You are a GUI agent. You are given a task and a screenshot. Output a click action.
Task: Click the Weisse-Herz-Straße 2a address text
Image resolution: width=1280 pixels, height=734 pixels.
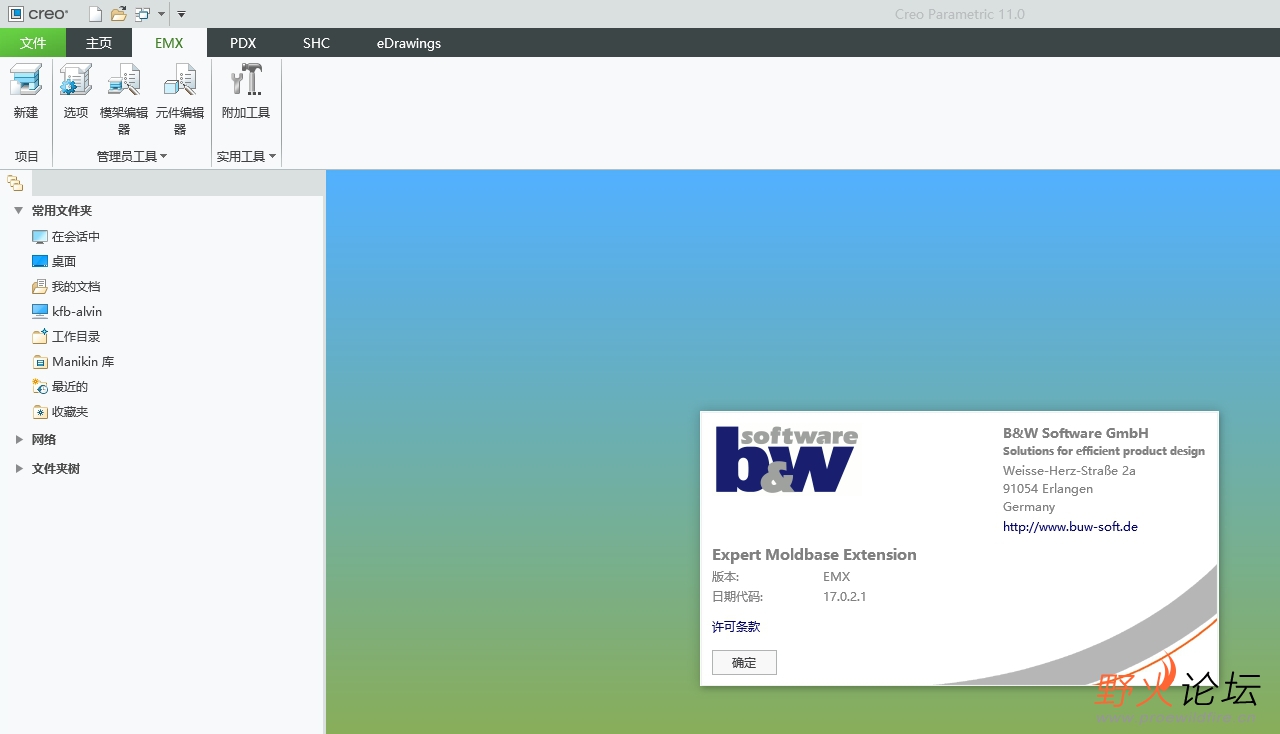[1069, 471]
